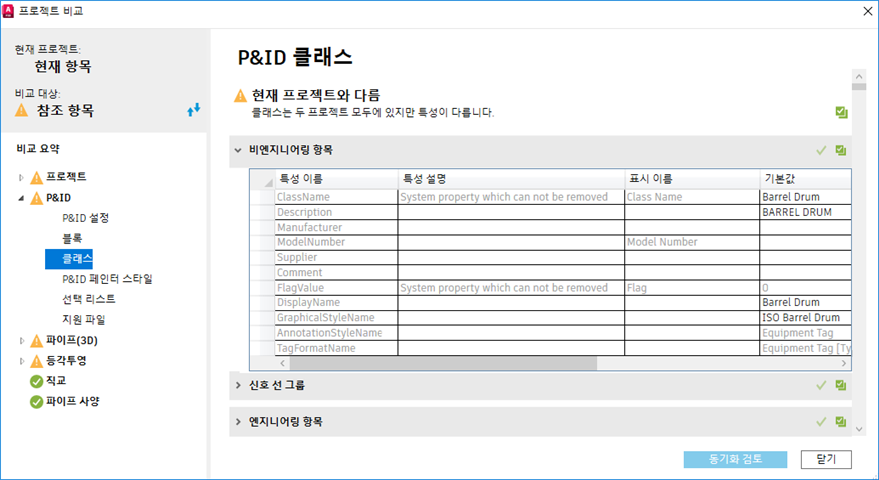The image size is (879, 480).
Task: Click the 동기화 검토 button
Action: tap(735, 459)
